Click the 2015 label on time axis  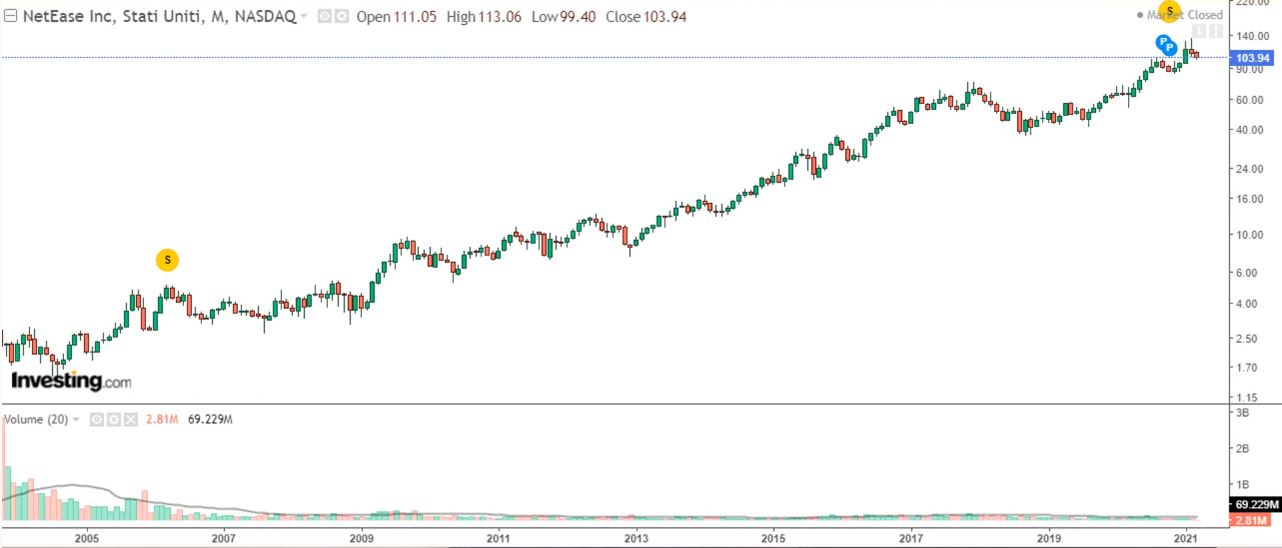pos(773,538)
